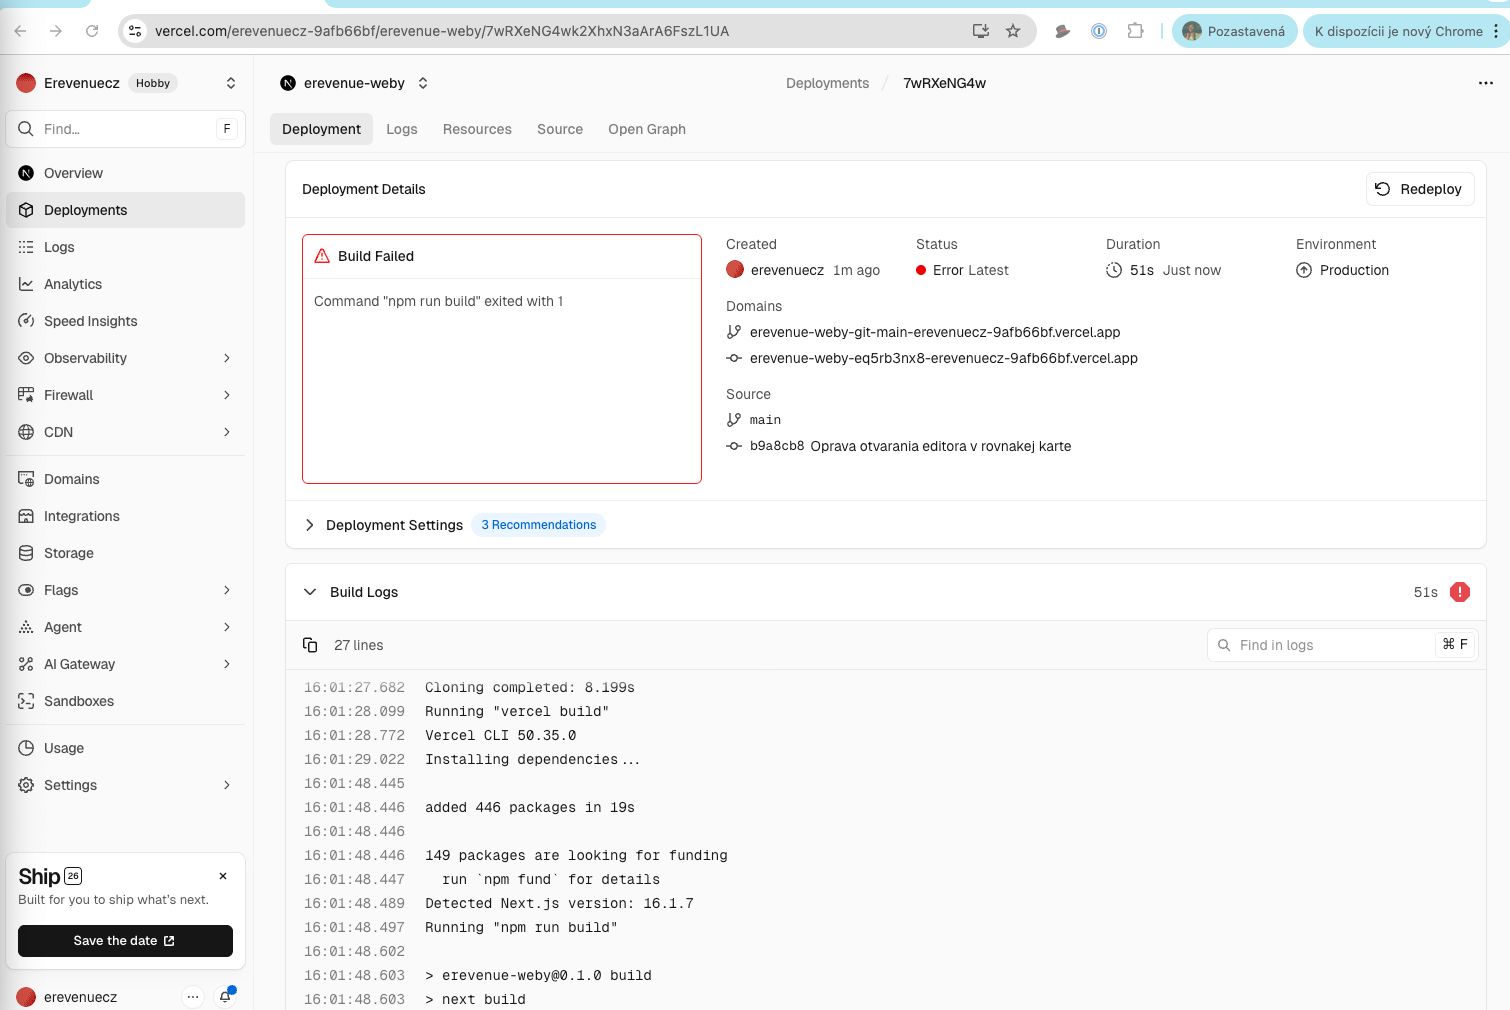Viewport: 1510px width, 1010px height.
Task: Click the Redeploy button
Action: tap(1419, 189)
